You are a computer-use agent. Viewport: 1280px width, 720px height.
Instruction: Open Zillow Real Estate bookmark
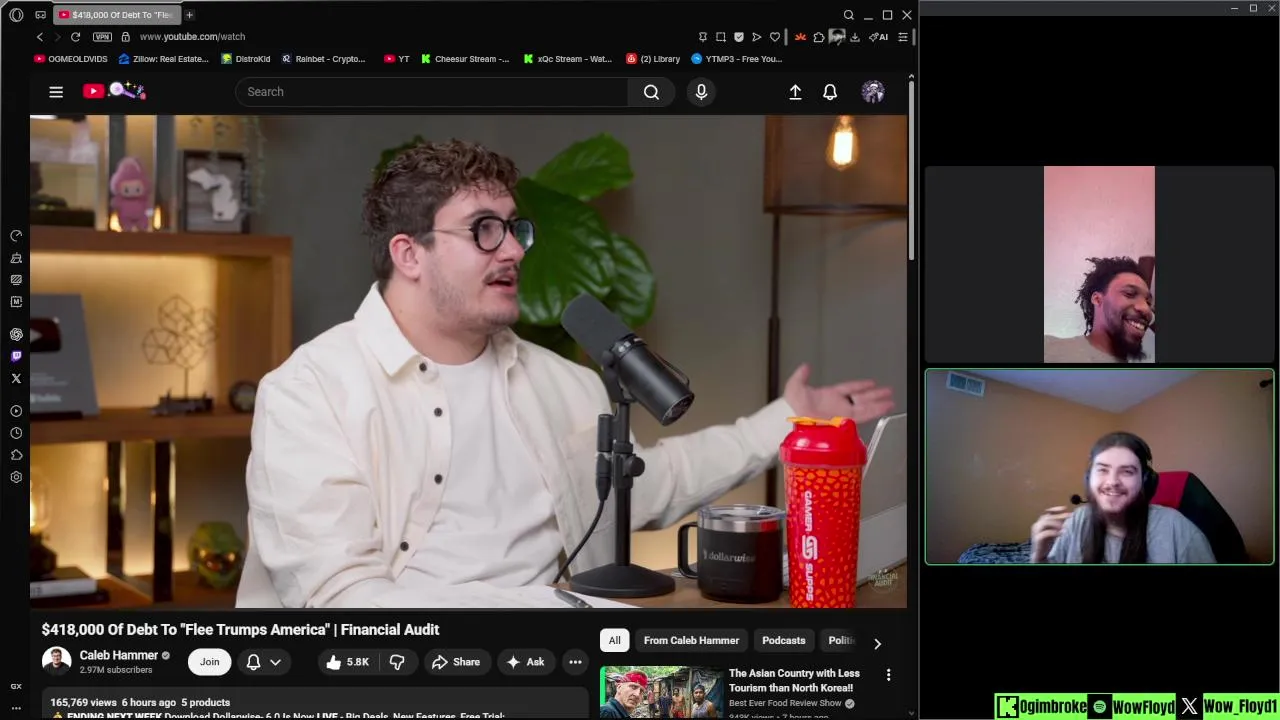click(x=163, y=59)
